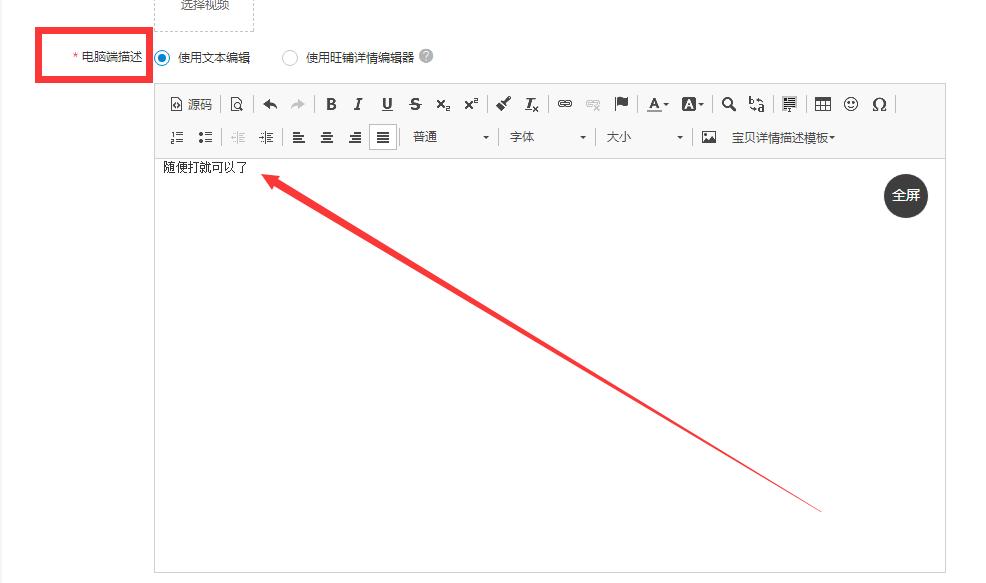Toggle strikethrough formatting

[415, 104]
